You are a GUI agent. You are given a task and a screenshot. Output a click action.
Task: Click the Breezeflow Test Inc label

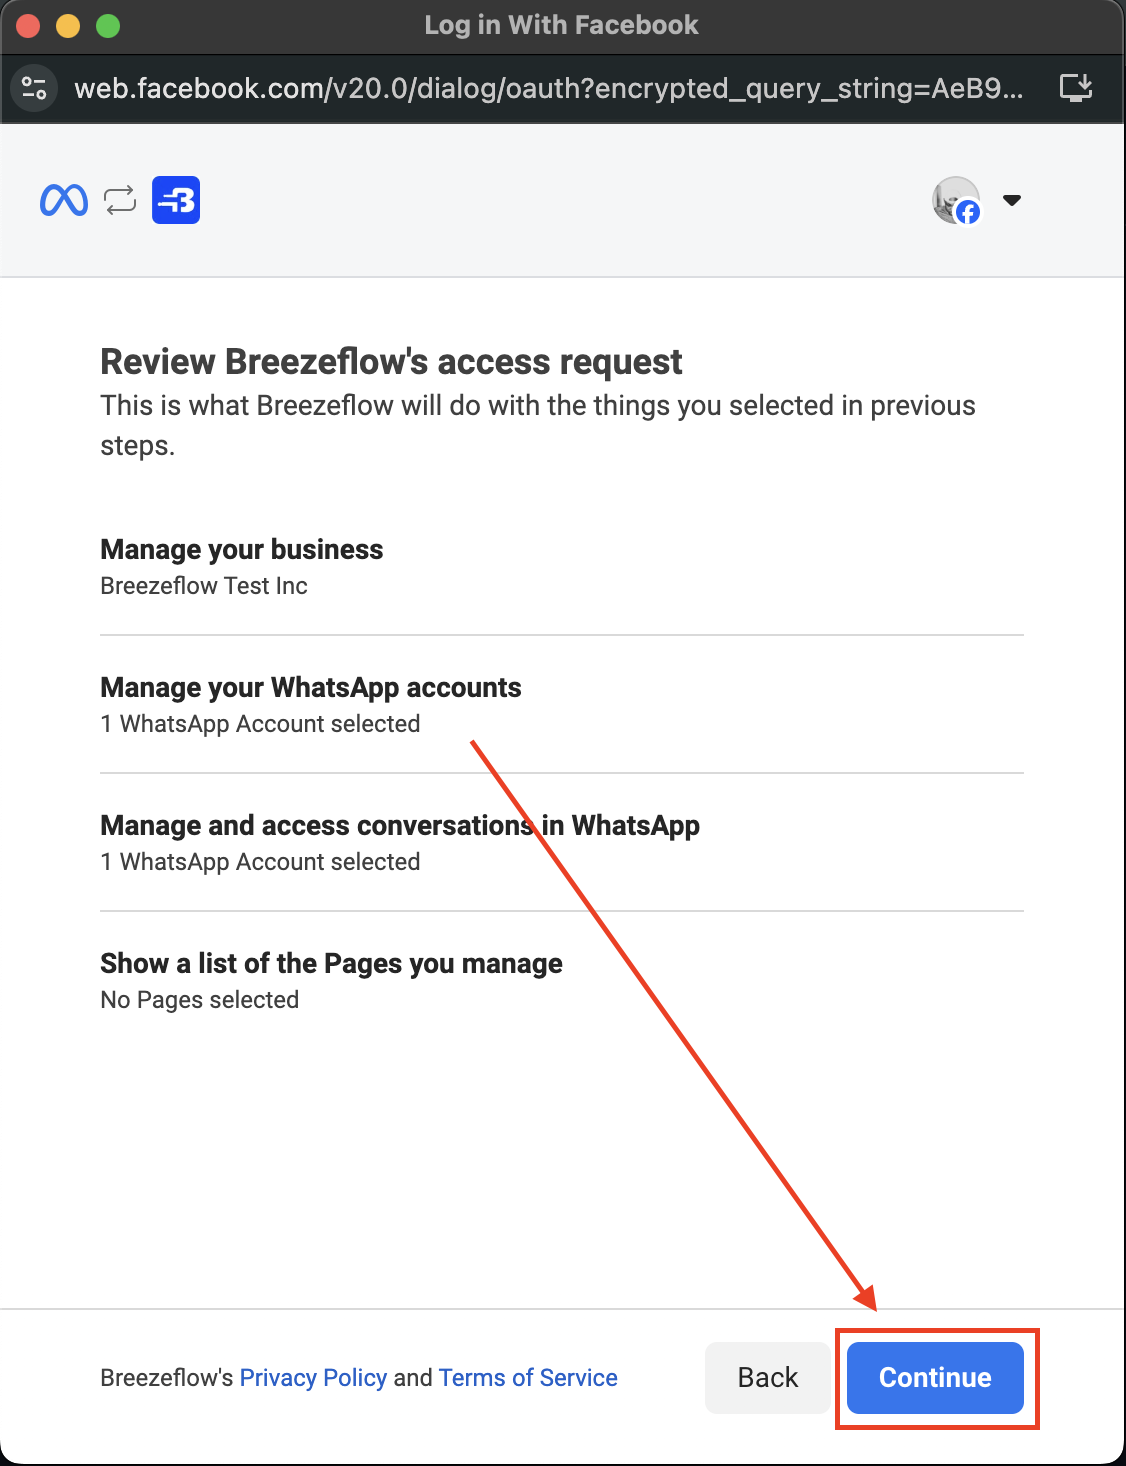[x=203, y=586]
